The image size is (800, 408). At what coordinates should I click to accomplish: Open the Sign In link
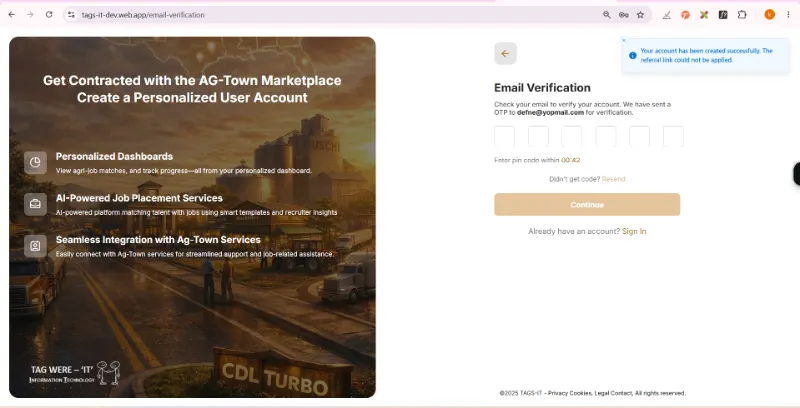tap(634, 231)
